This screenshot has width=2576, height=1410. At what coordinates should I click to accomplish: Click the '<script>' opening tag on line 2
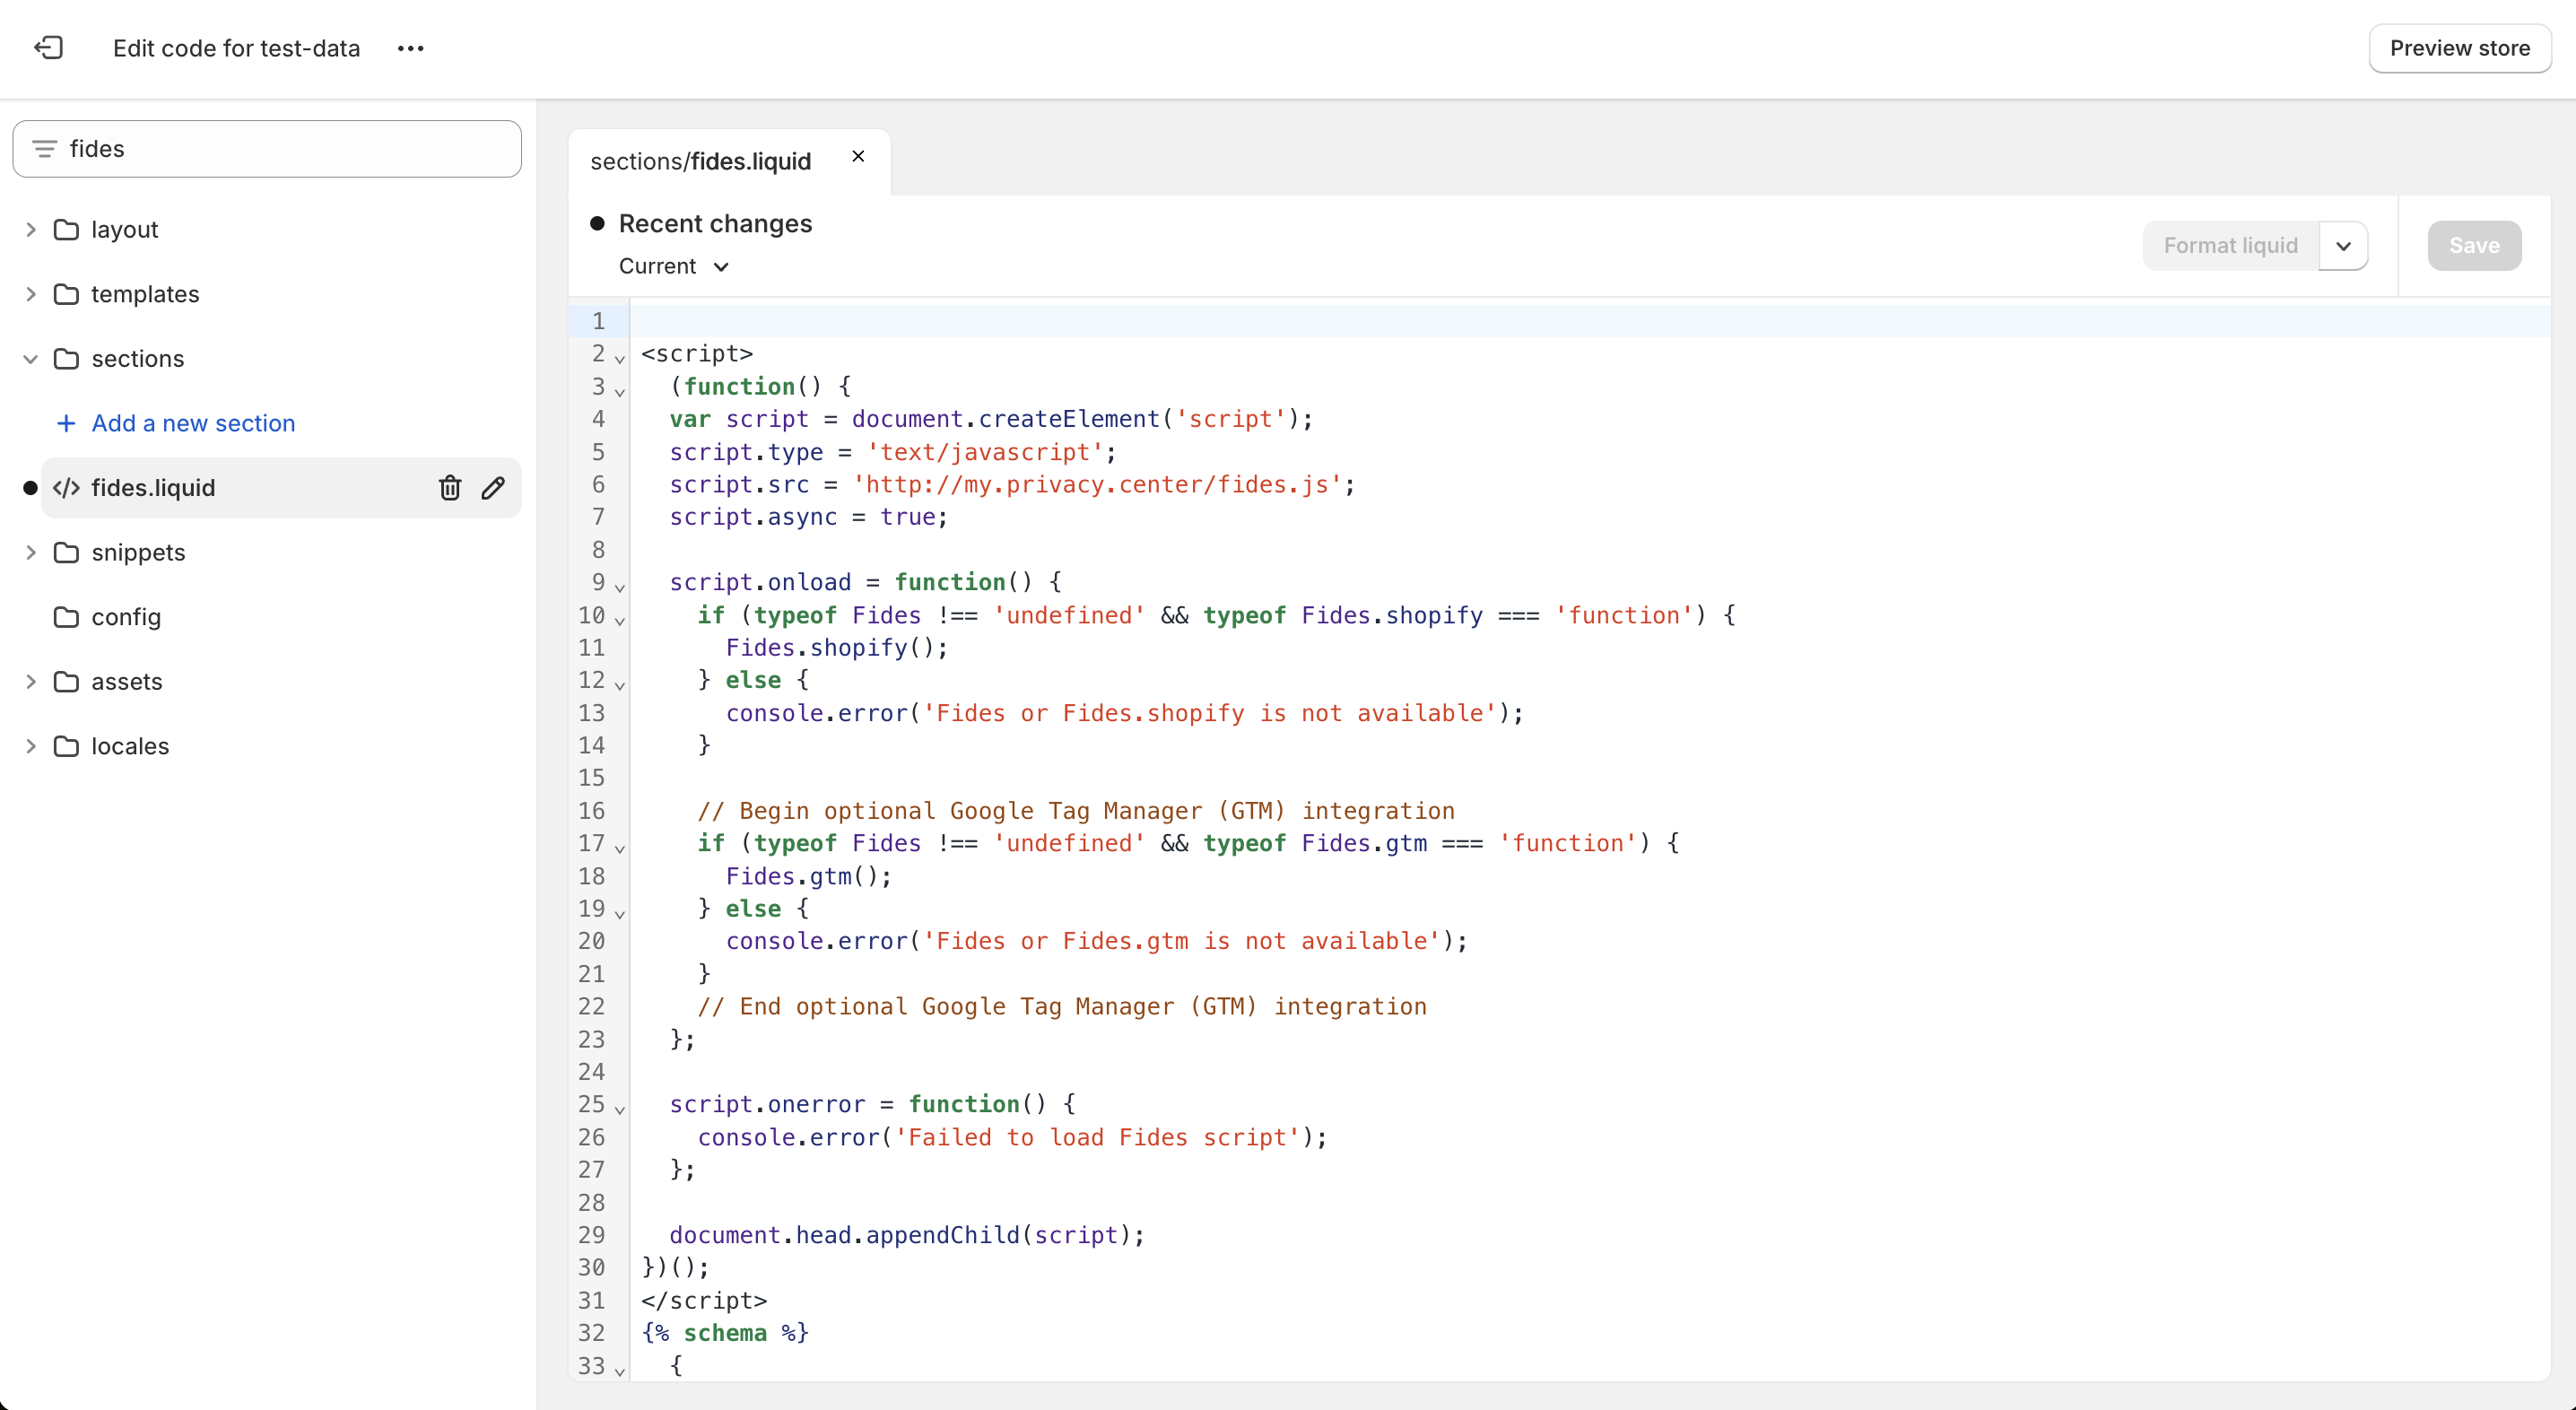pyautogui.click(x=697, y=354)
